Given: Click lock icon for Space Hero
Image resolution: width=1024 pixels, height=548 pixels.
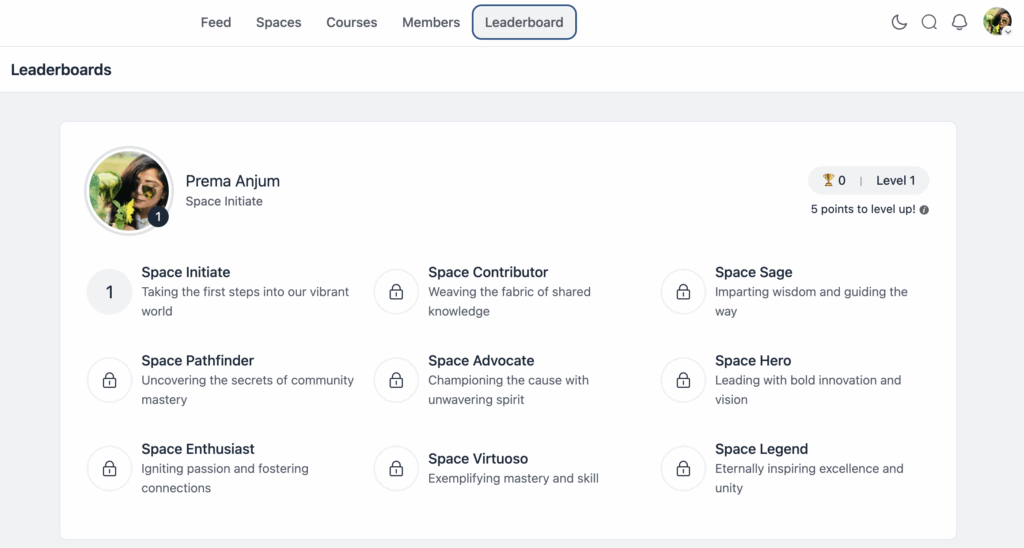Looking at the screenshot, I should 683,379.
